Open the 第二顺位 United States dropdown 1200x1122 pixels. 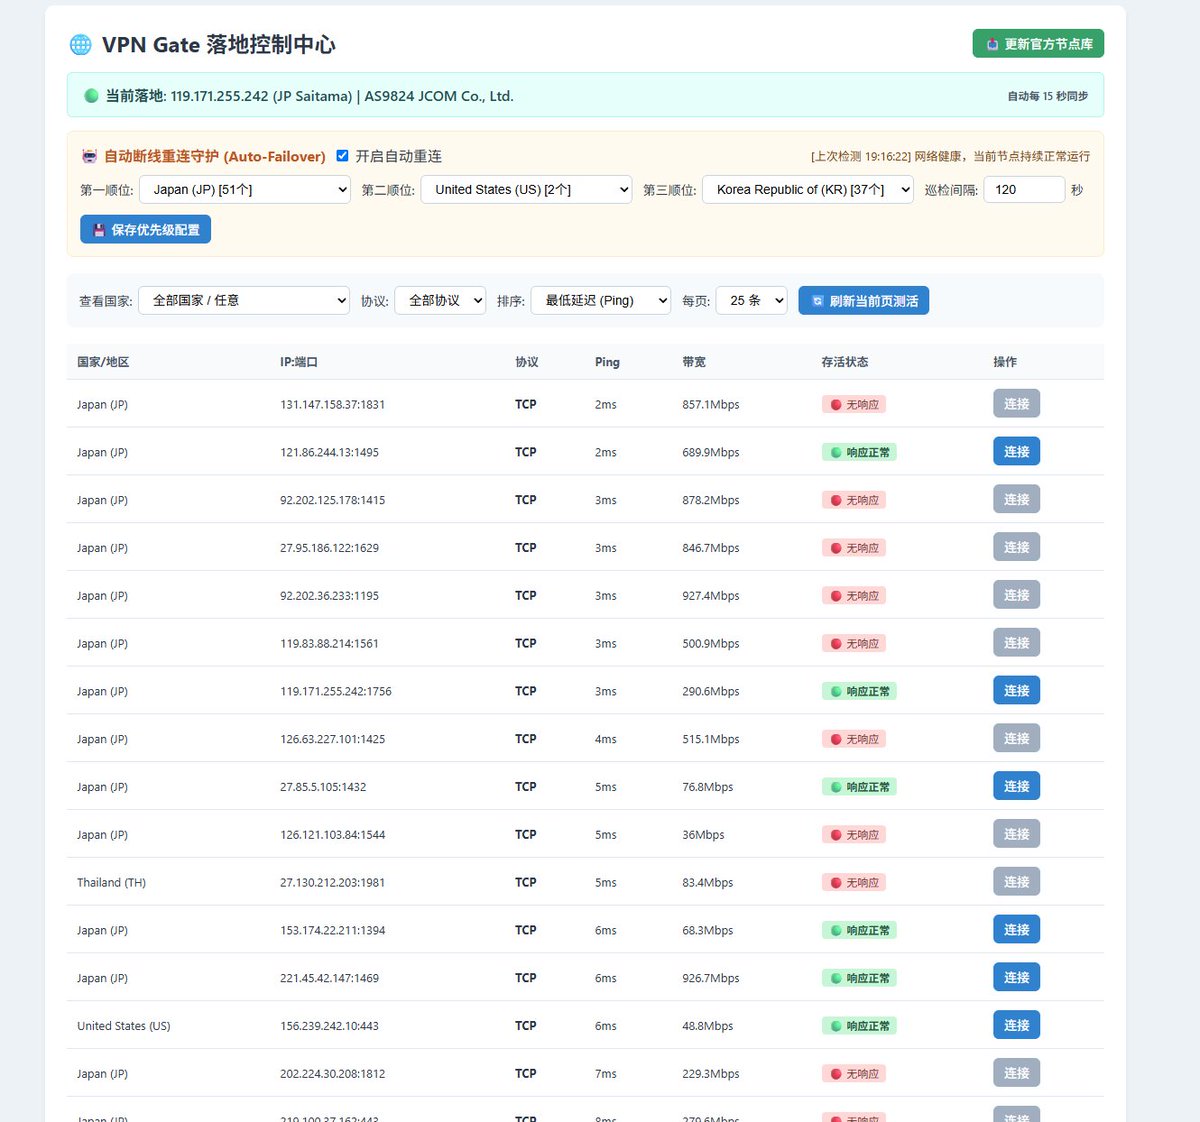click(526, 189)
